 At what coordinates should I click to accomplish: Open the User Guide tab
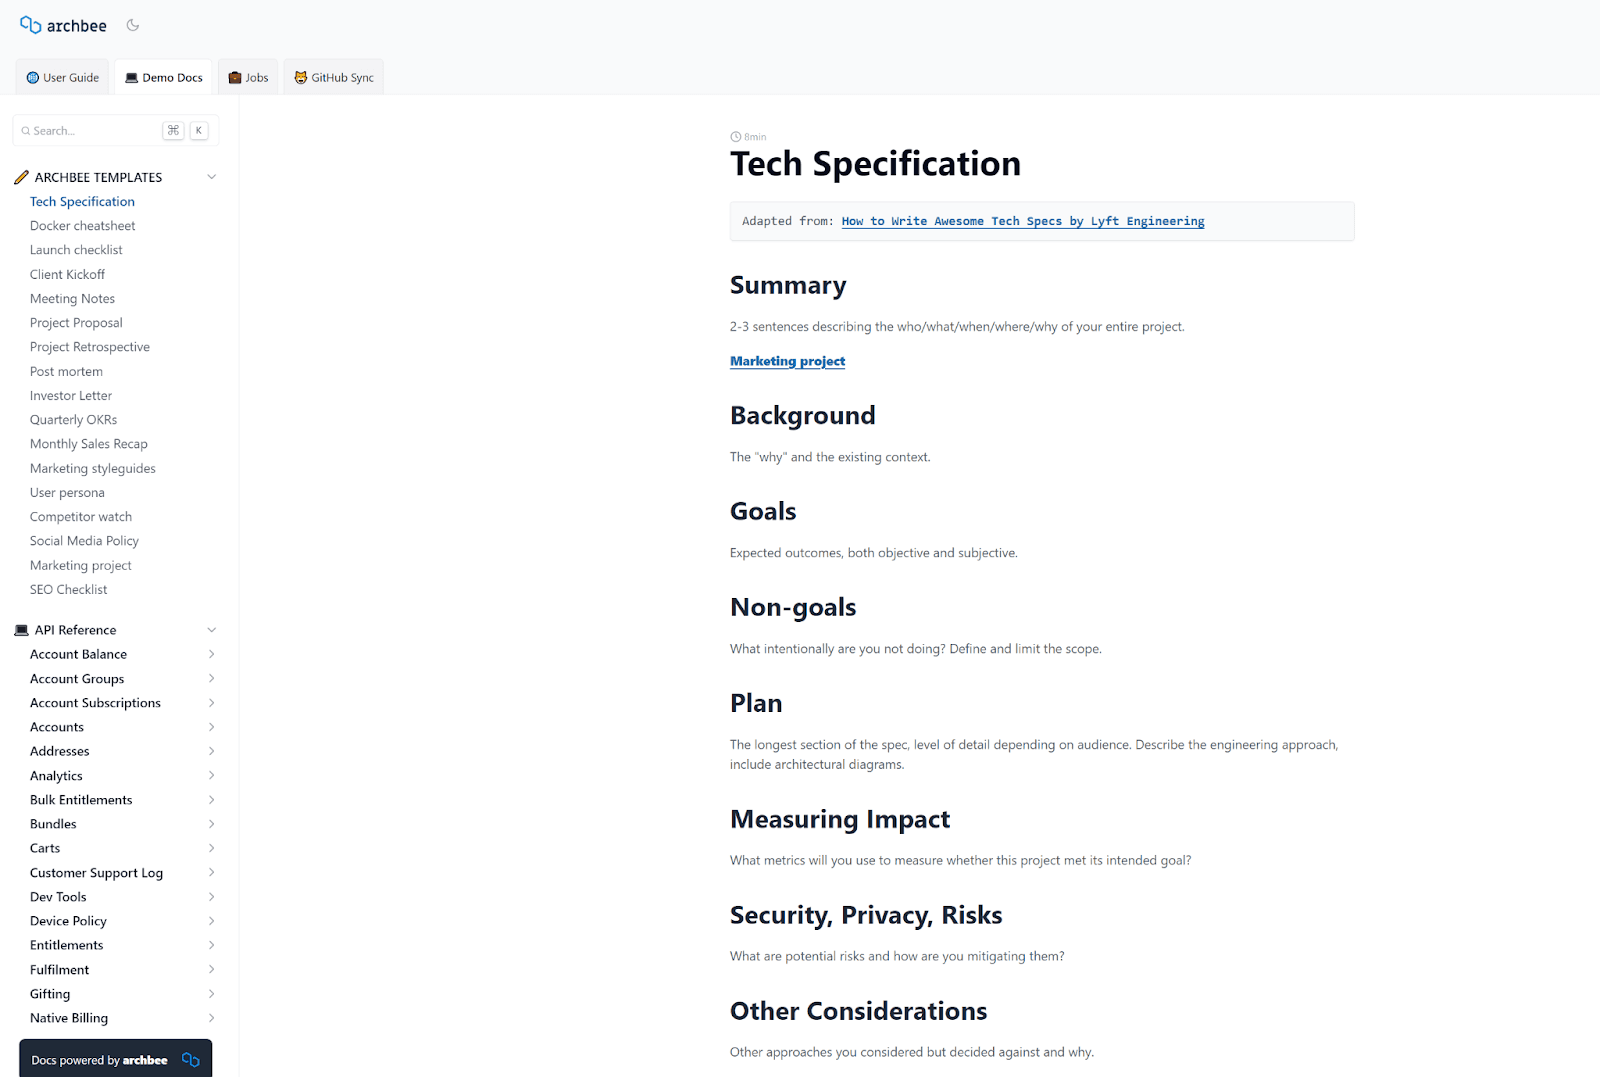(62, 78)
